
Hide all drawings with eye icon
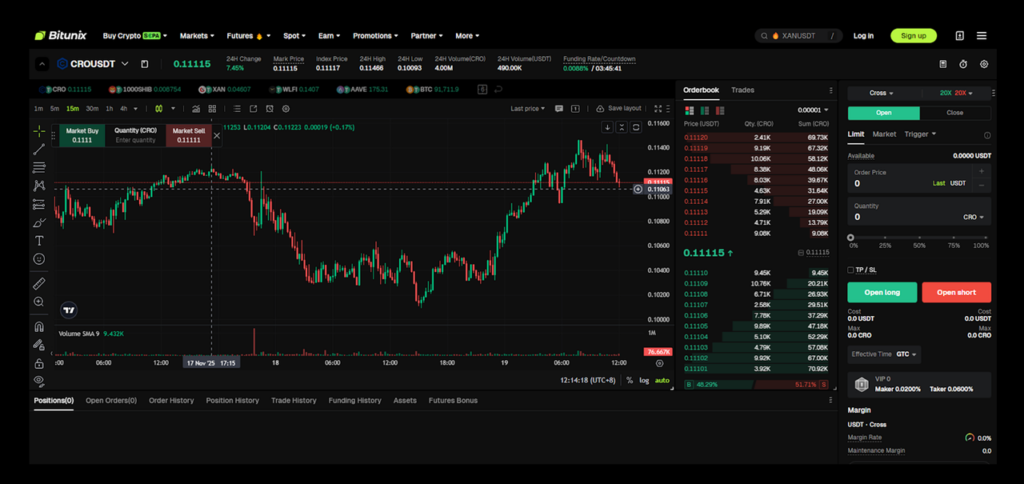pyautogui.click(x=39, y=379)
